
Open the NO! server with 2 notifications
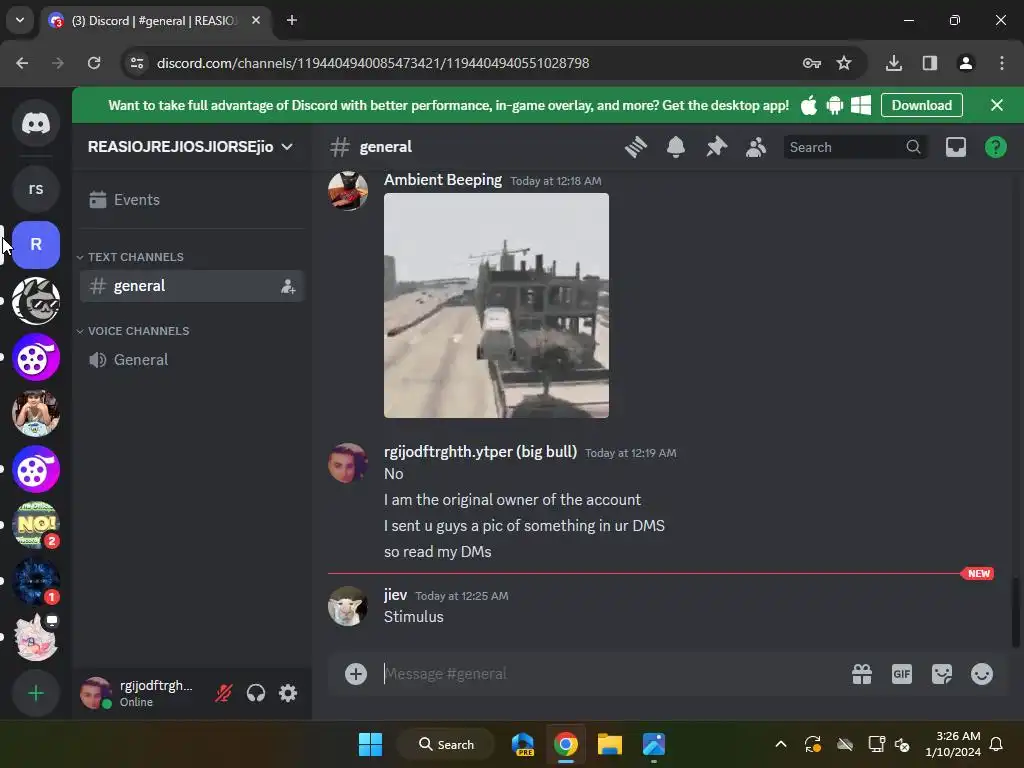click(x=36, y=525)
